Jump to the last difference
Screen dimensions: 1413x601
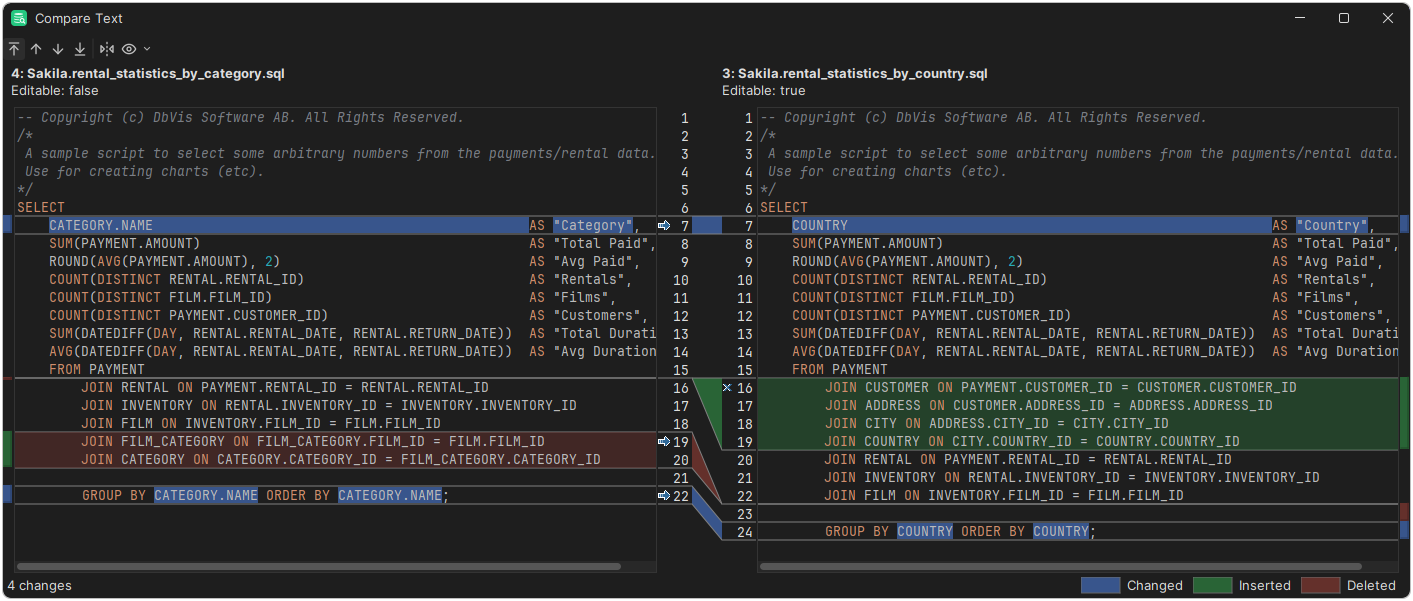(x=80, y=49)
